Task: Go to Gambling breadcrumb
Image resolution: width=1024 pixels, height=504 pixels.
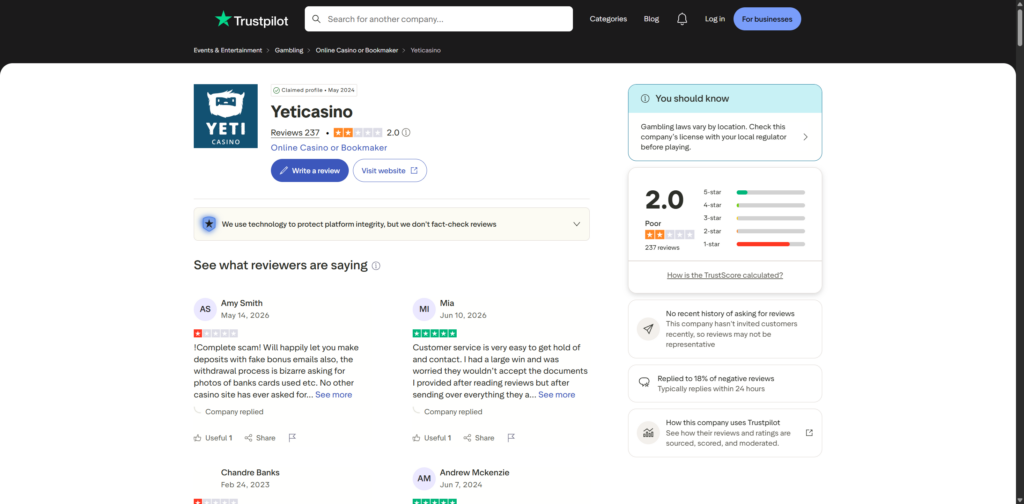Action: [x=289, y=50]
